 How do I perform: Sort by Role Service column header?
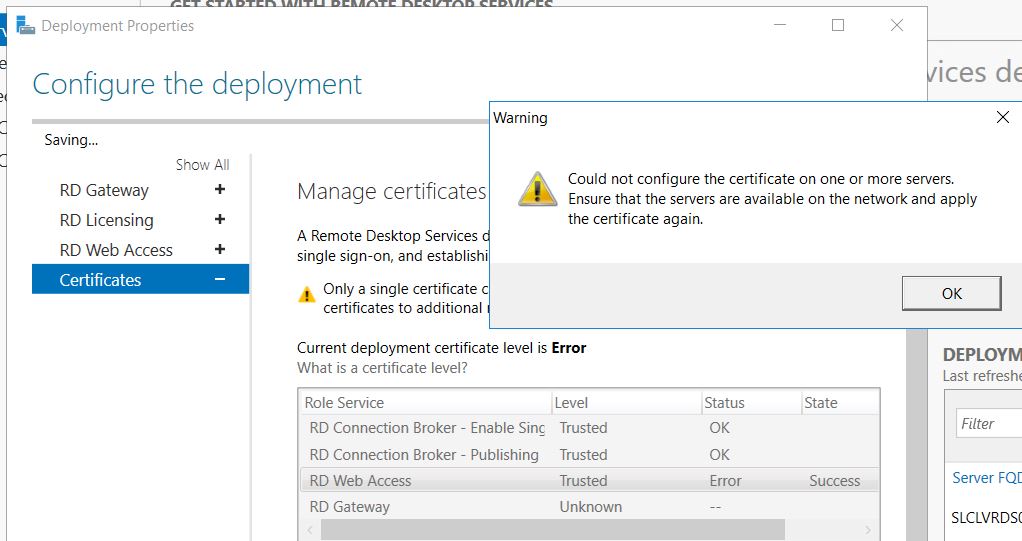pyautogui.click(x=425, y=403)
